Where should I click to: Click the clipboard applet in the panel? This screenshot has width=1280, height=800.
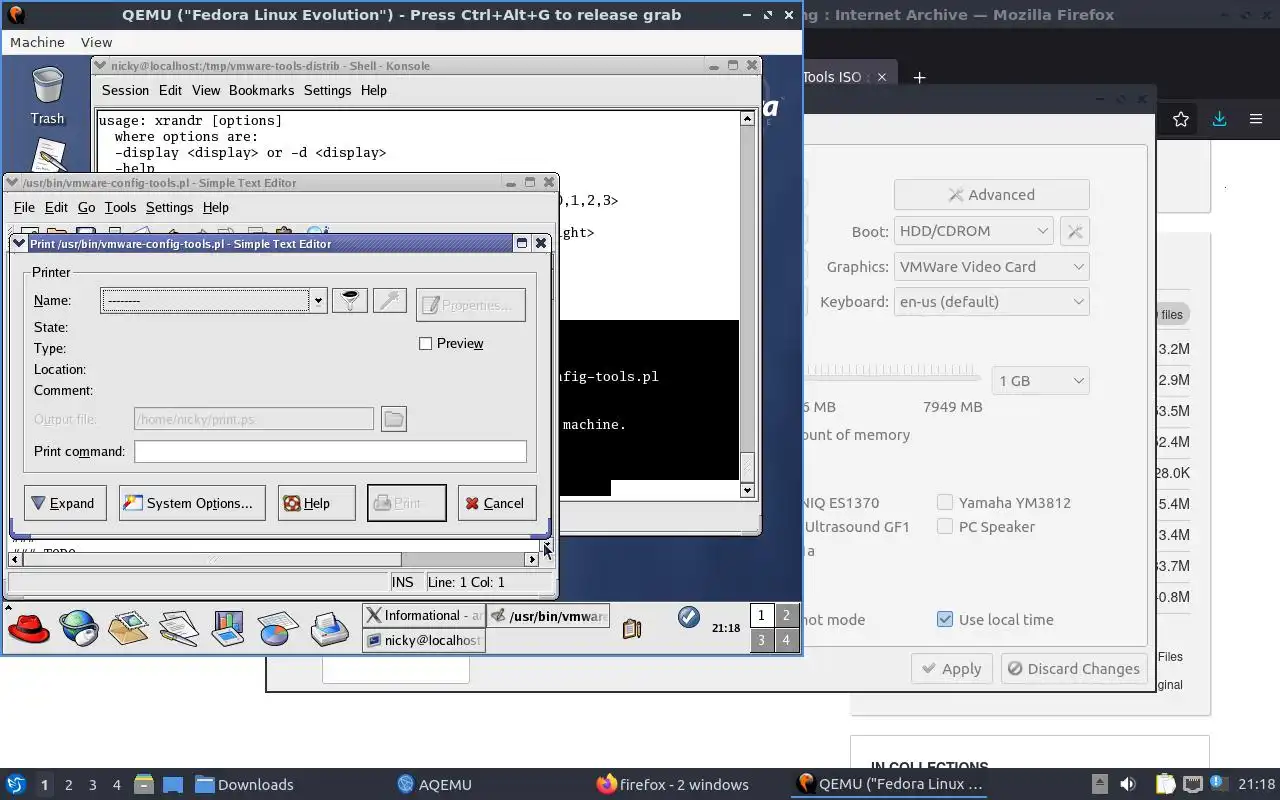click(632, 628)
